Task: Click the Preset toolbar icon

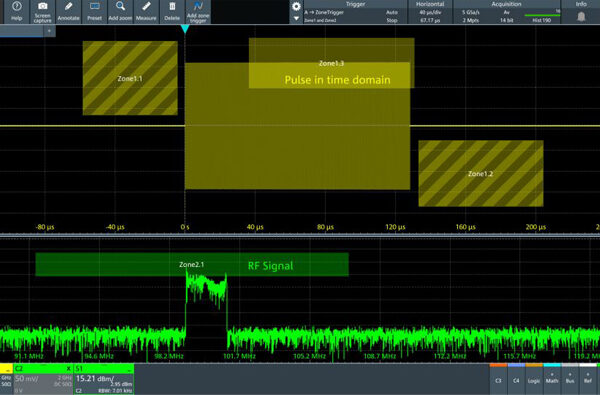Action: pos(94,11)
